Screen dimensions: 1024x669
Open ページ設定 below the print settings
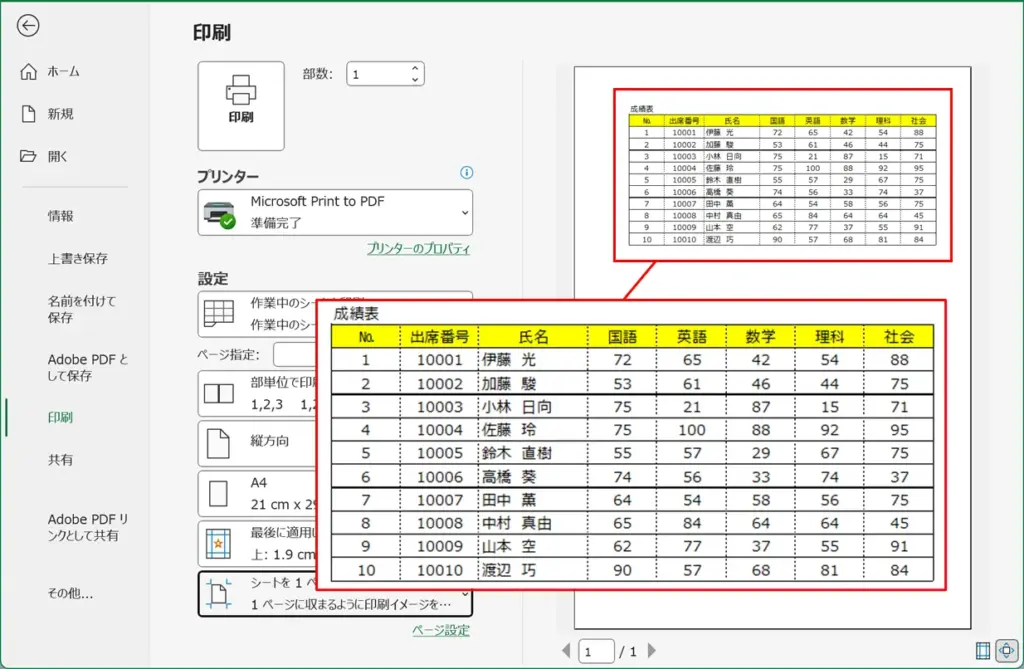[x=442, y=629]
